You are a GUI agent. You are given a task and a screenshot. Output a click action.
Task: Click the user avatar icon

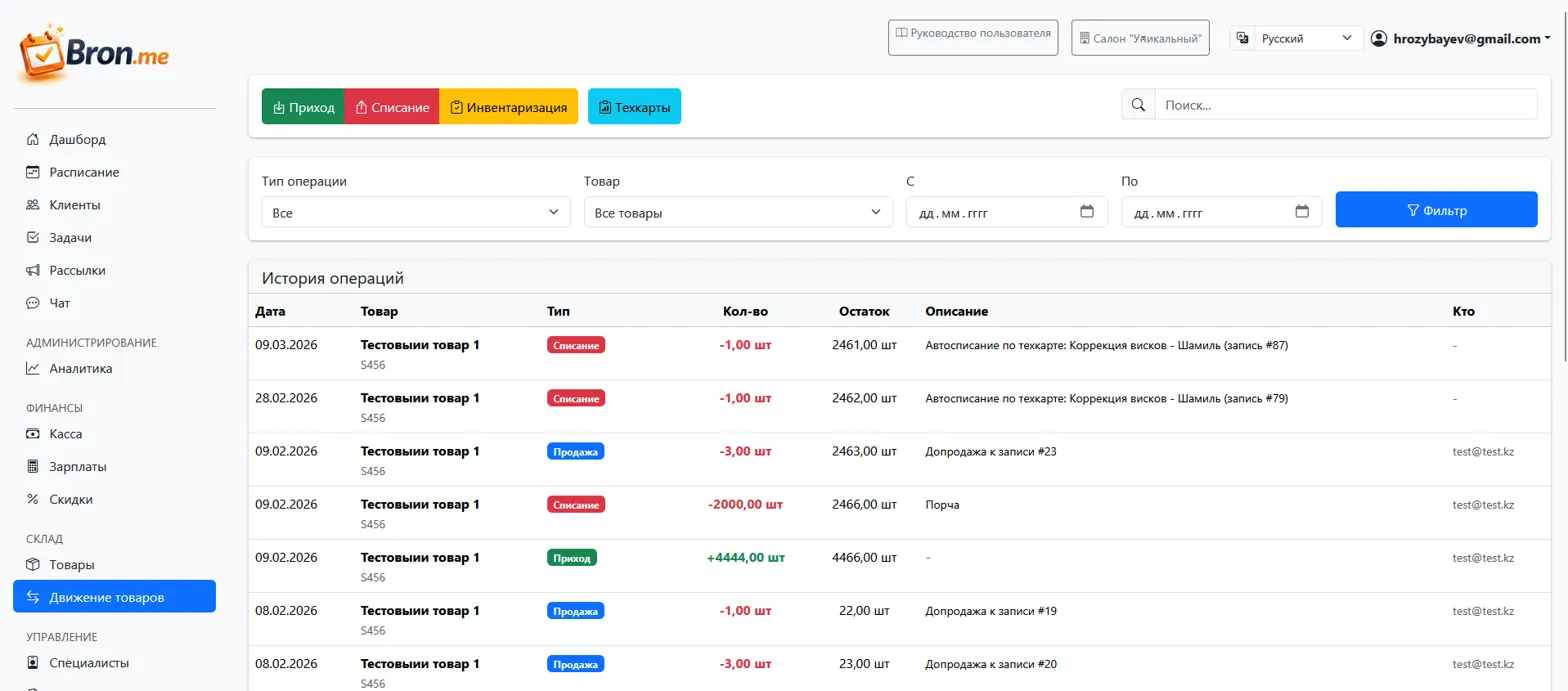[1379, 39]
